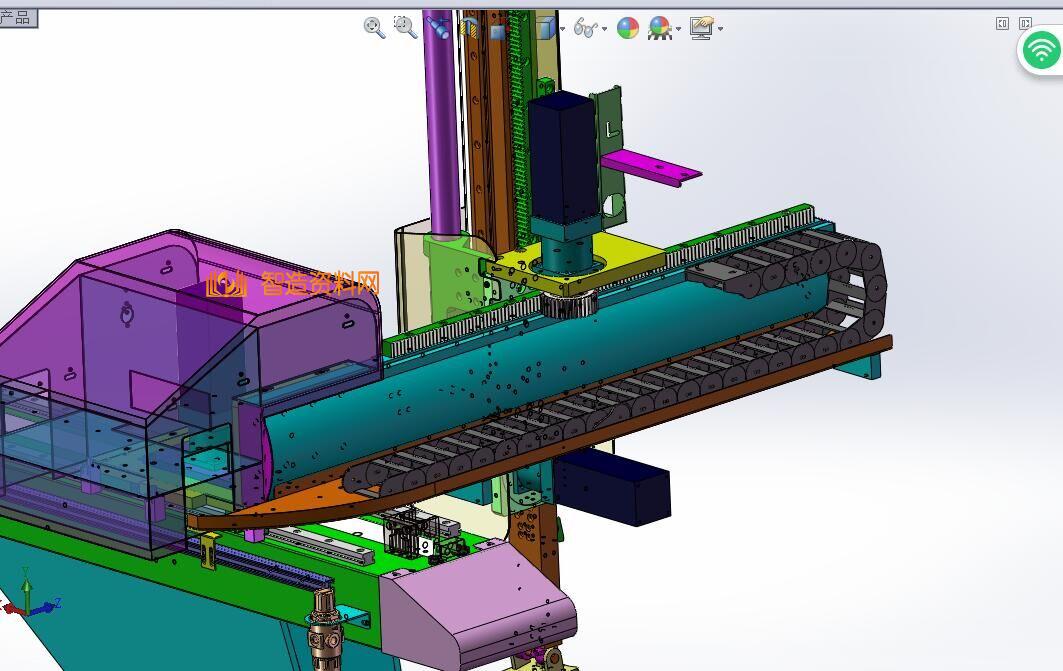The width and height of the screenshot is (1063, 671).
Task: Click the Display Style cube icon
Action: [545, 28]
